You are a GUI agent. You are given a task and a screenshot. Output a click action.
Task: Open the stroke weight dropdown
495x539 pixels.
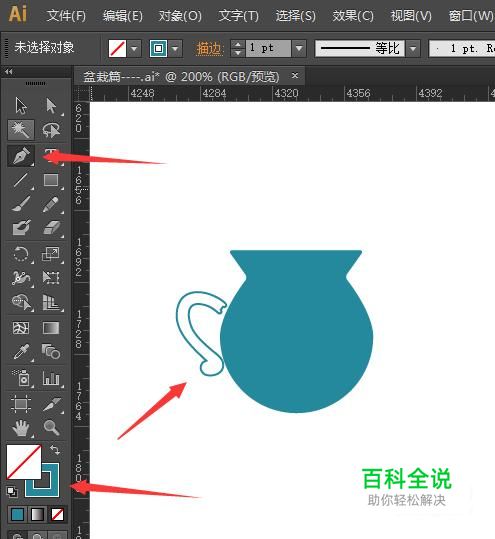point(299,48)
